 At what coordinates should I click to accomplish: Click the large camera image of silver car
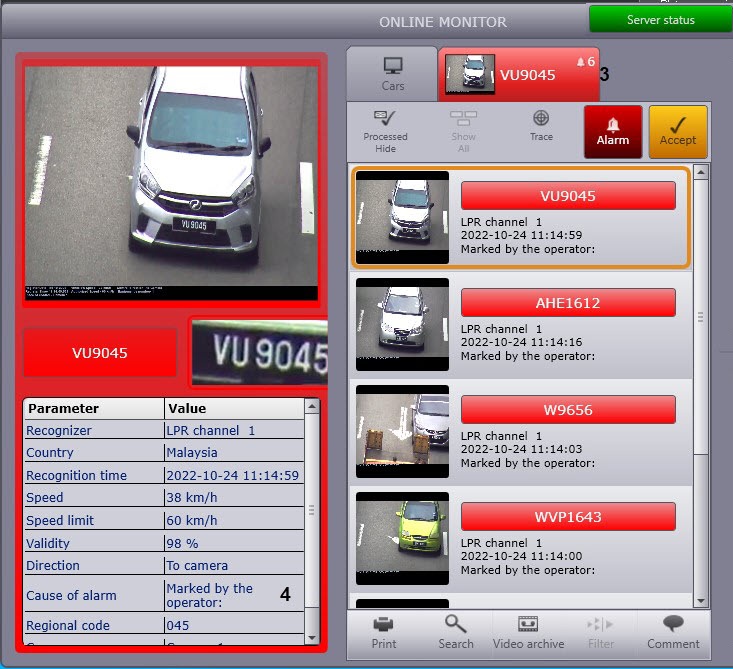tap(171, 183)
